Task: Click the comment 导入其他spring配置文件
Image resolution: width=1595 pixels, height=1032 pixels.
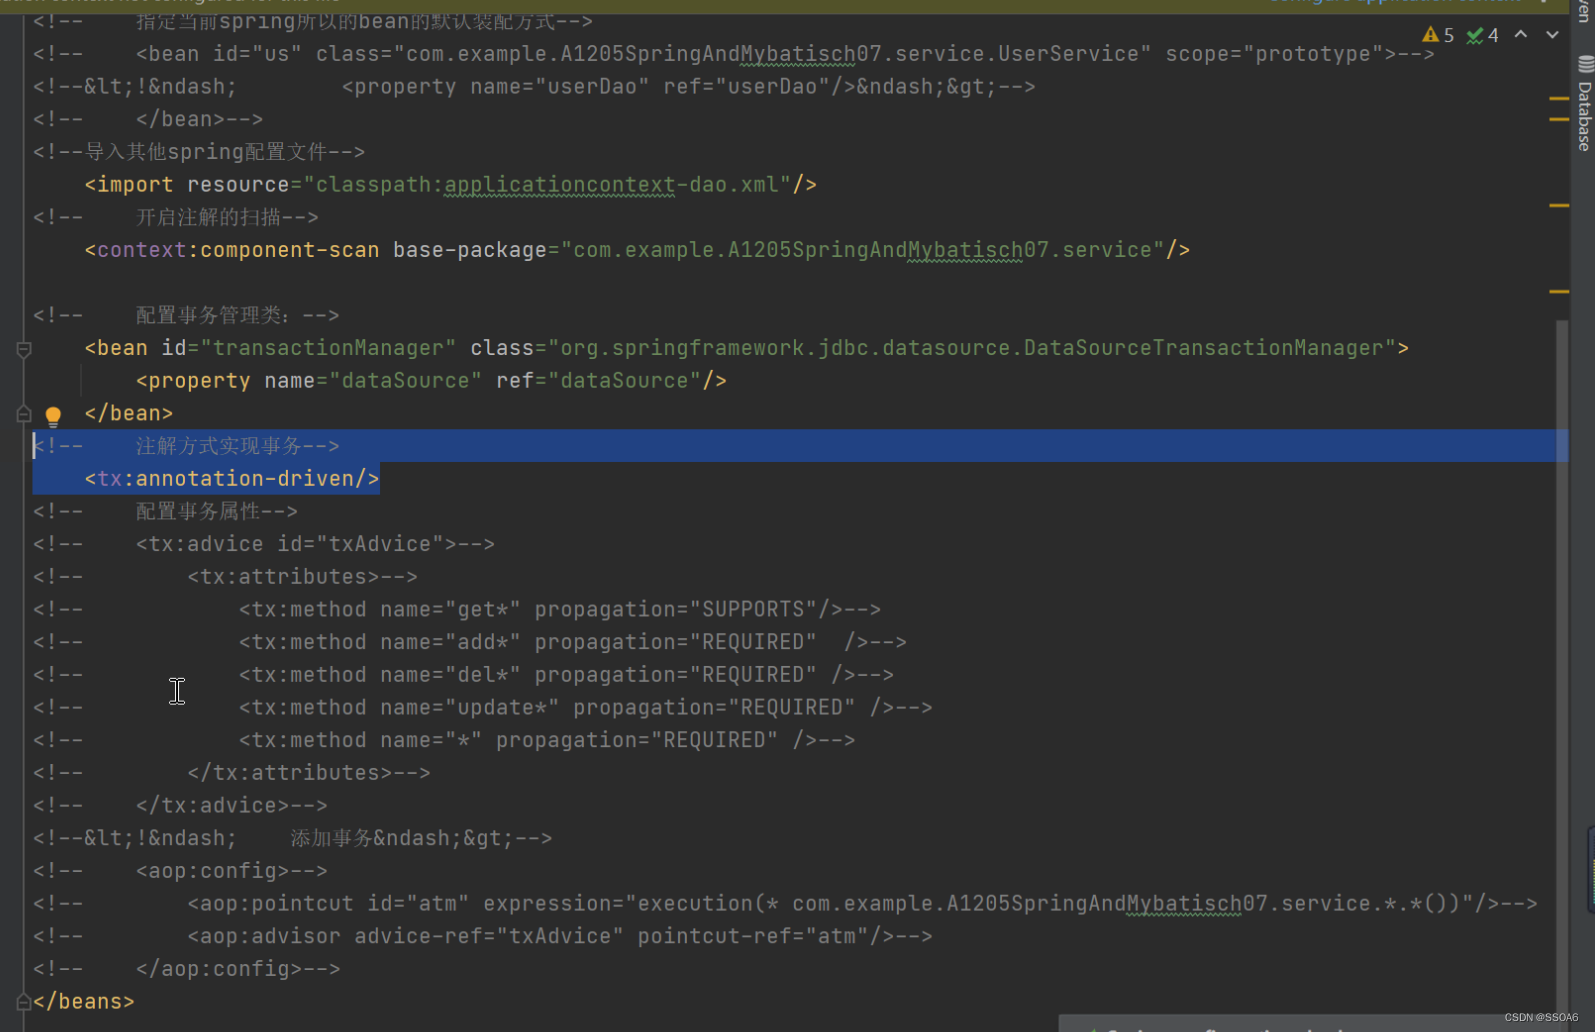Action: point(199,152)
